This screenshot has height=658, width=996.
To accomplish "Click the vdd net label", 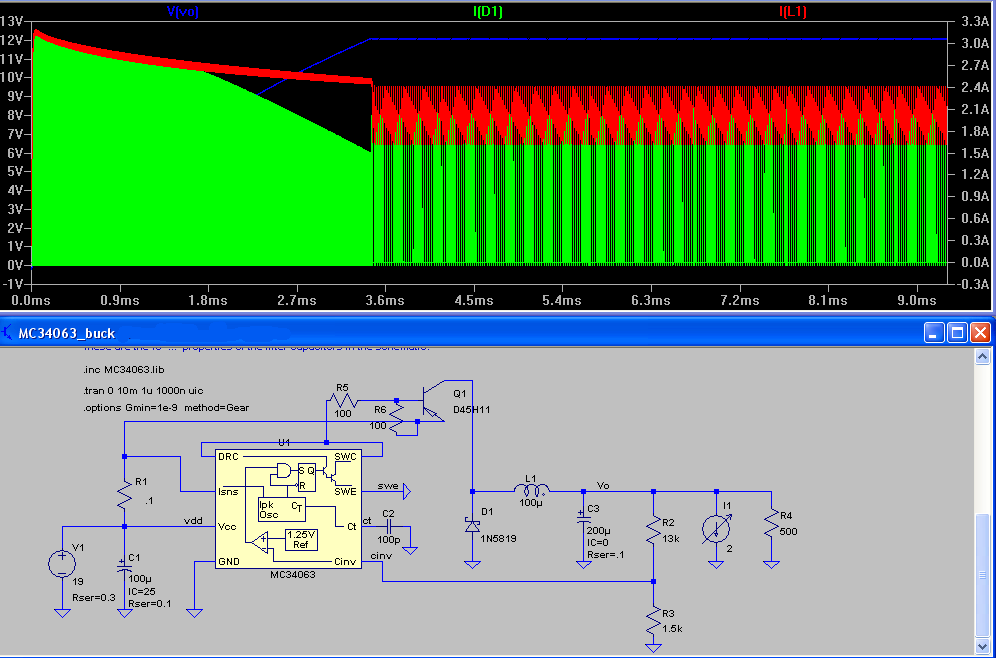I will (x=192, y=521).
